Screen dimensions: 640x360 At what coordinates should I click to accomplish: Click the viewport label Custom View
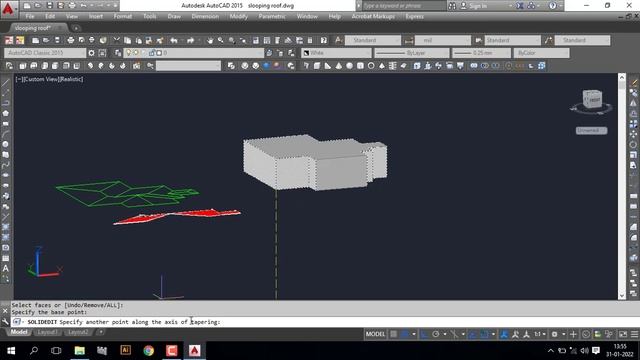pos(40,79)
